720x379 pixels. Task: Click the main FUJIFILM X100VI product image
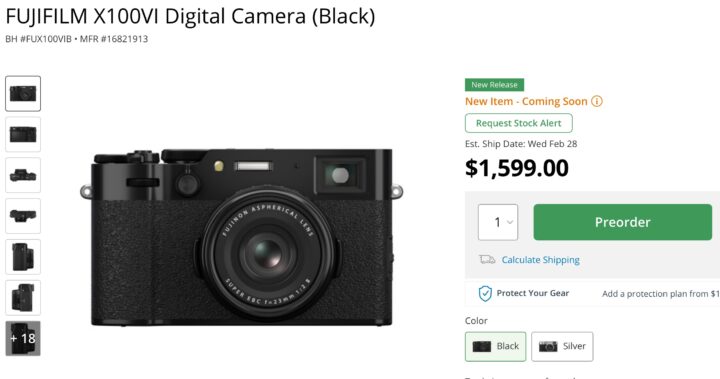tap(242, 237)
